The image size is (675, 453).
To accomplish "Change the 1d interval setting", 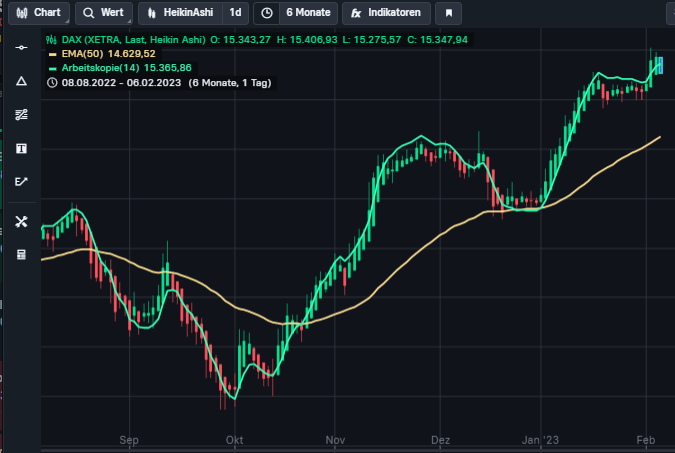I will click(235, 13).
